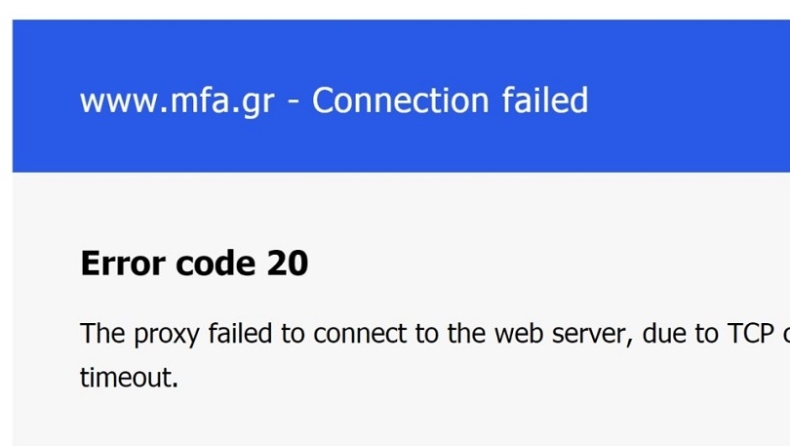
Task: Click the word "to" before "TCP"
Action: (706, 333)
